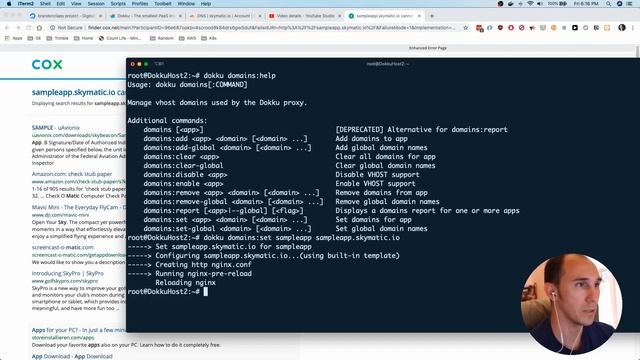Viewport: 640px width, 360px height.
Task: Switch to the Dokku smallest PaaS tab
Action: (x=145, y=16)
